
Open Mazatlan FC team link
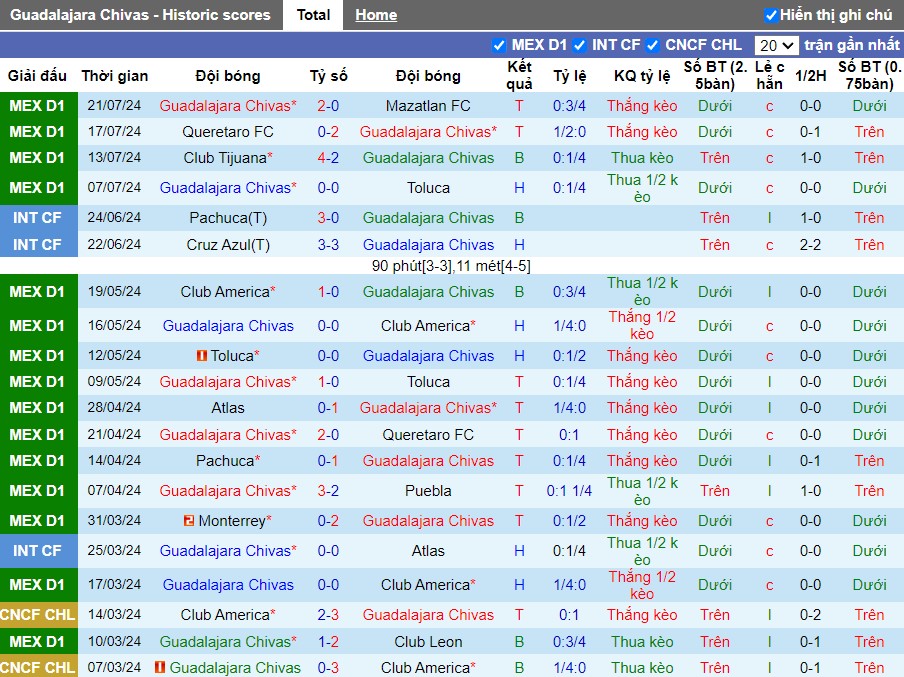click(428, 106)
